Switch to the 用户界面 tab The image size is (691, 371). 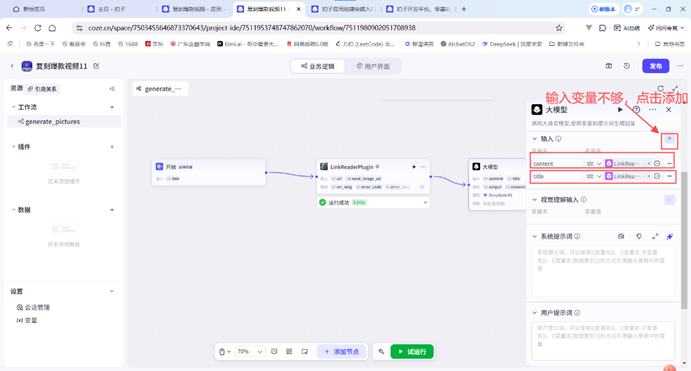[374, 66]
